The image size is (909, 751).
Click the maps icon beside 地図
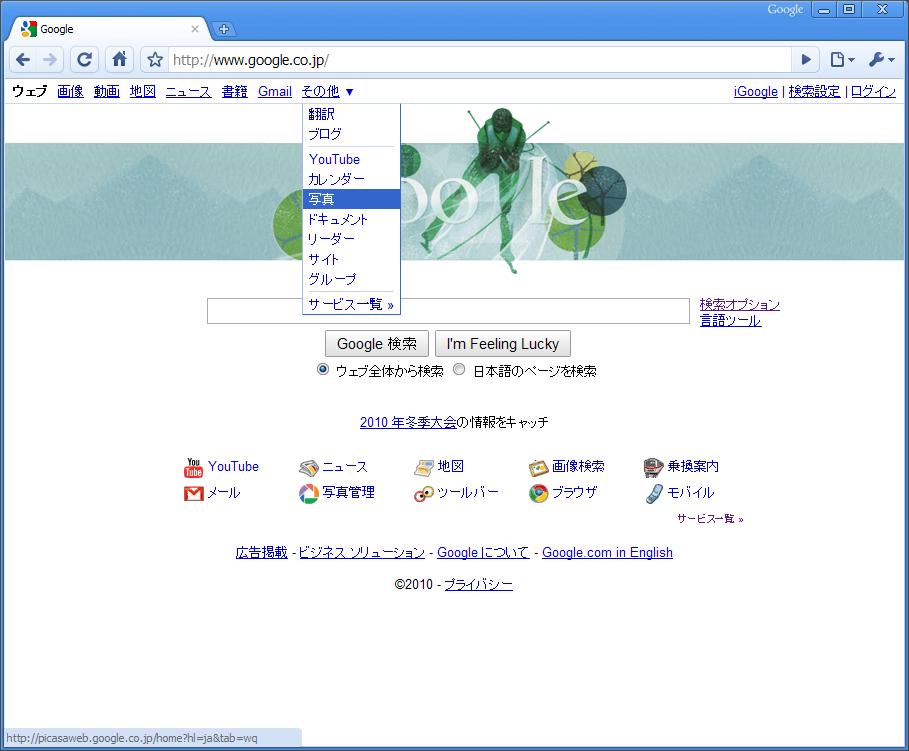point(424,467)
